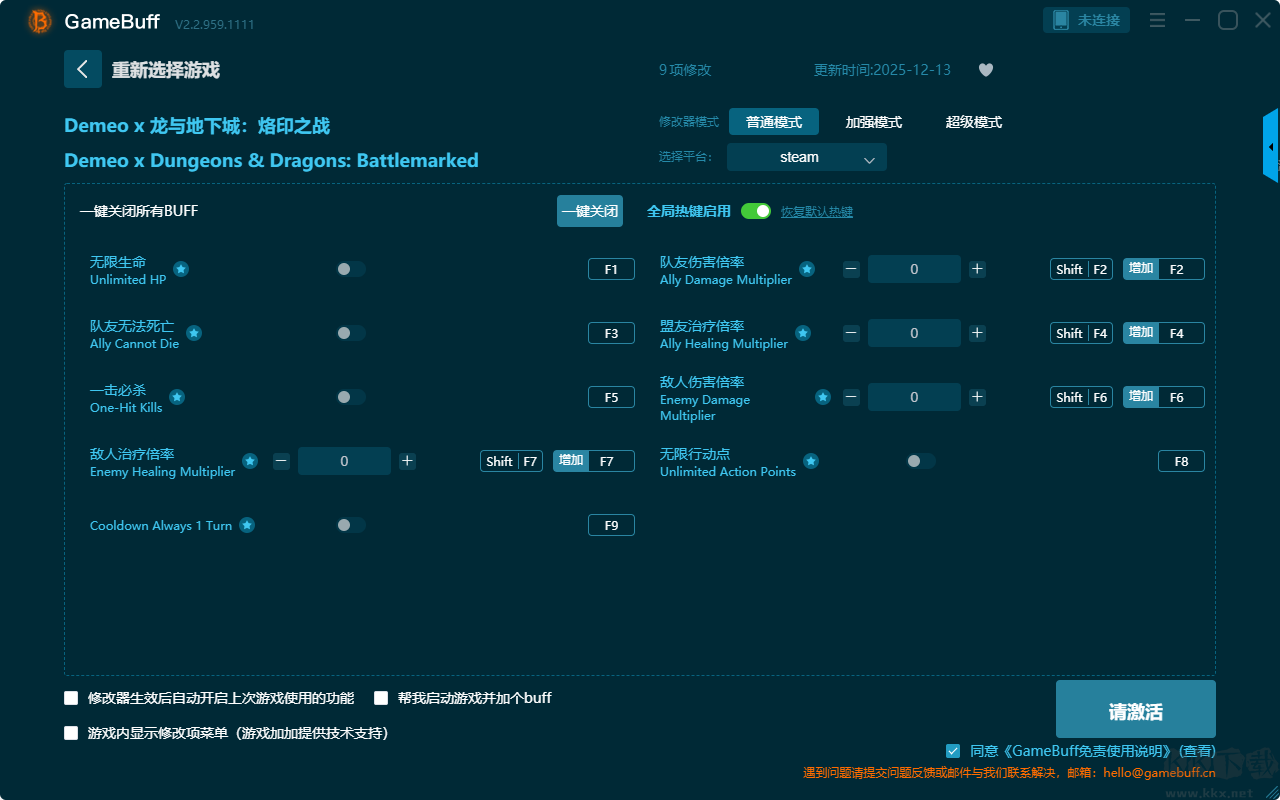Decrease Enemy Healing Multiplier with minus
The image size is (1280, 800).
point(281,461)
